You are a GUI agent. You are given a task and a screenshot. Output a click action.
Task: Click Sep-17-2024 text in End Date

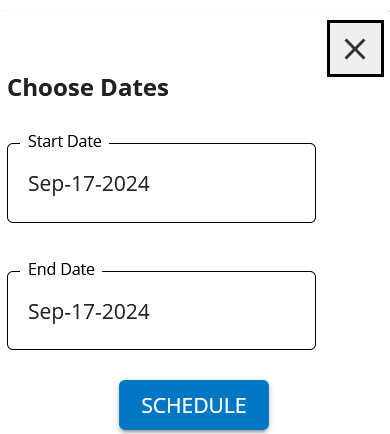89,312
